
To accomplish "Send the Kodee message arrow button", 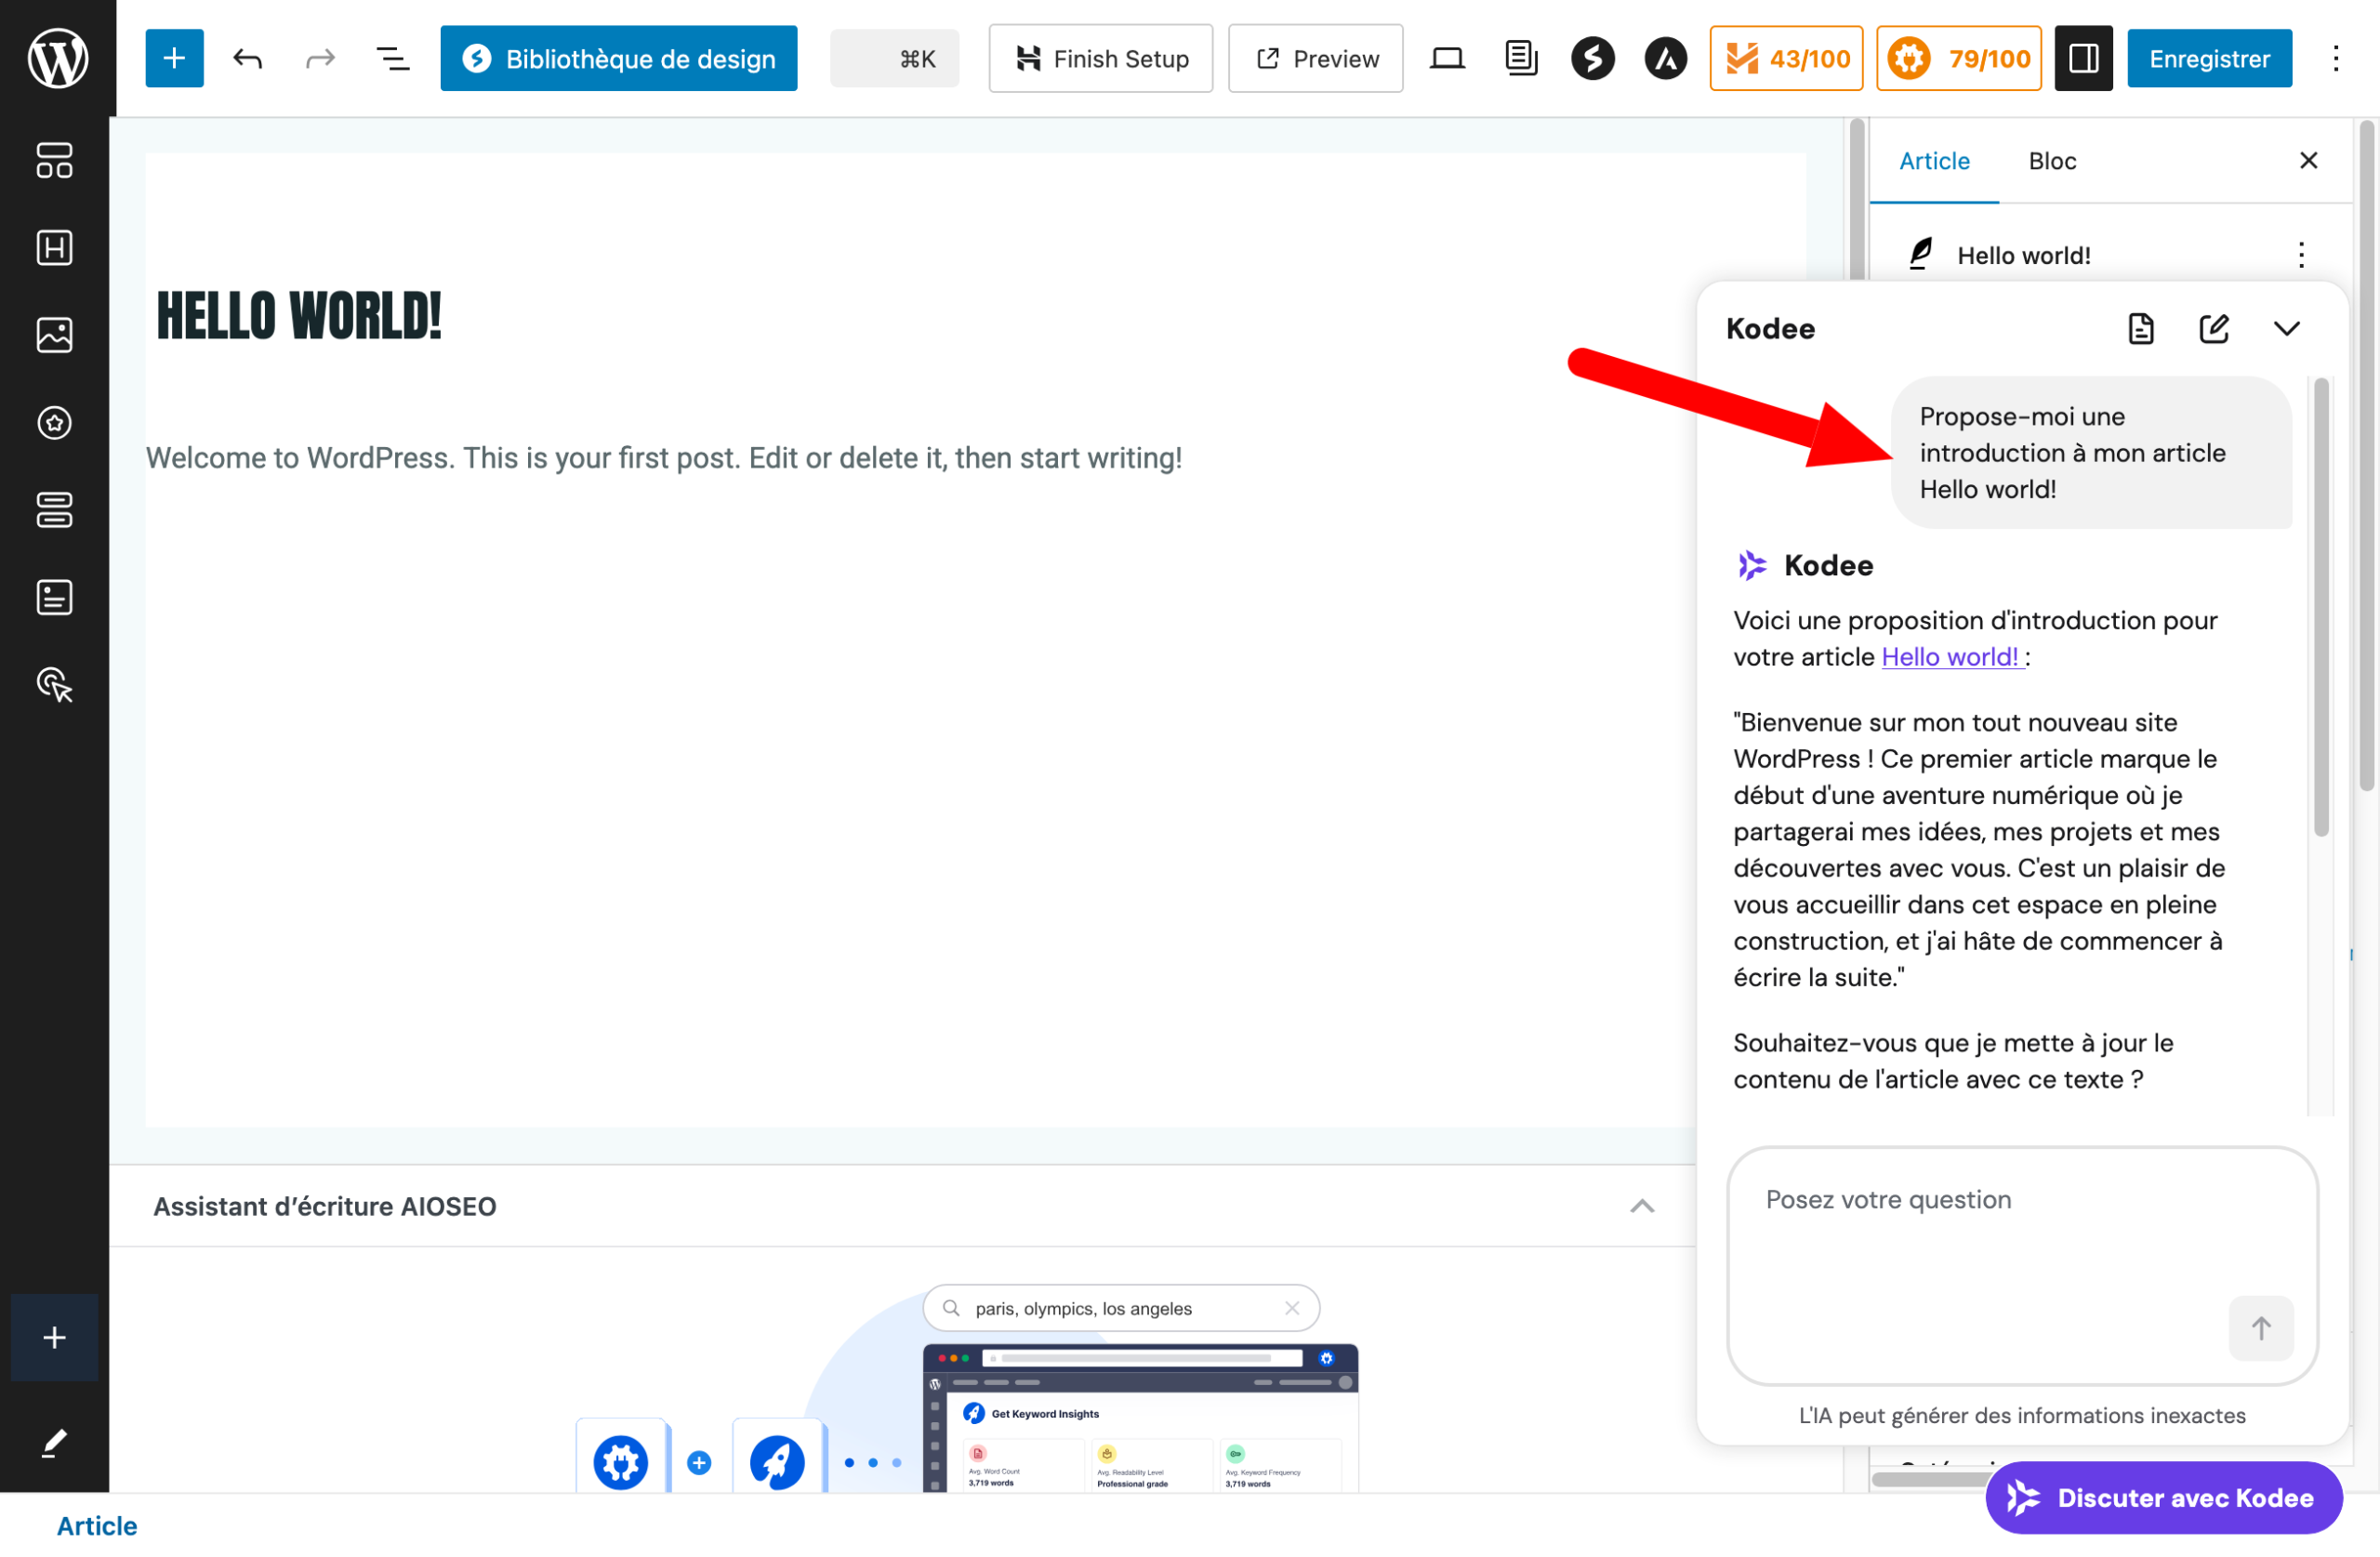I will [2260, 1328].
